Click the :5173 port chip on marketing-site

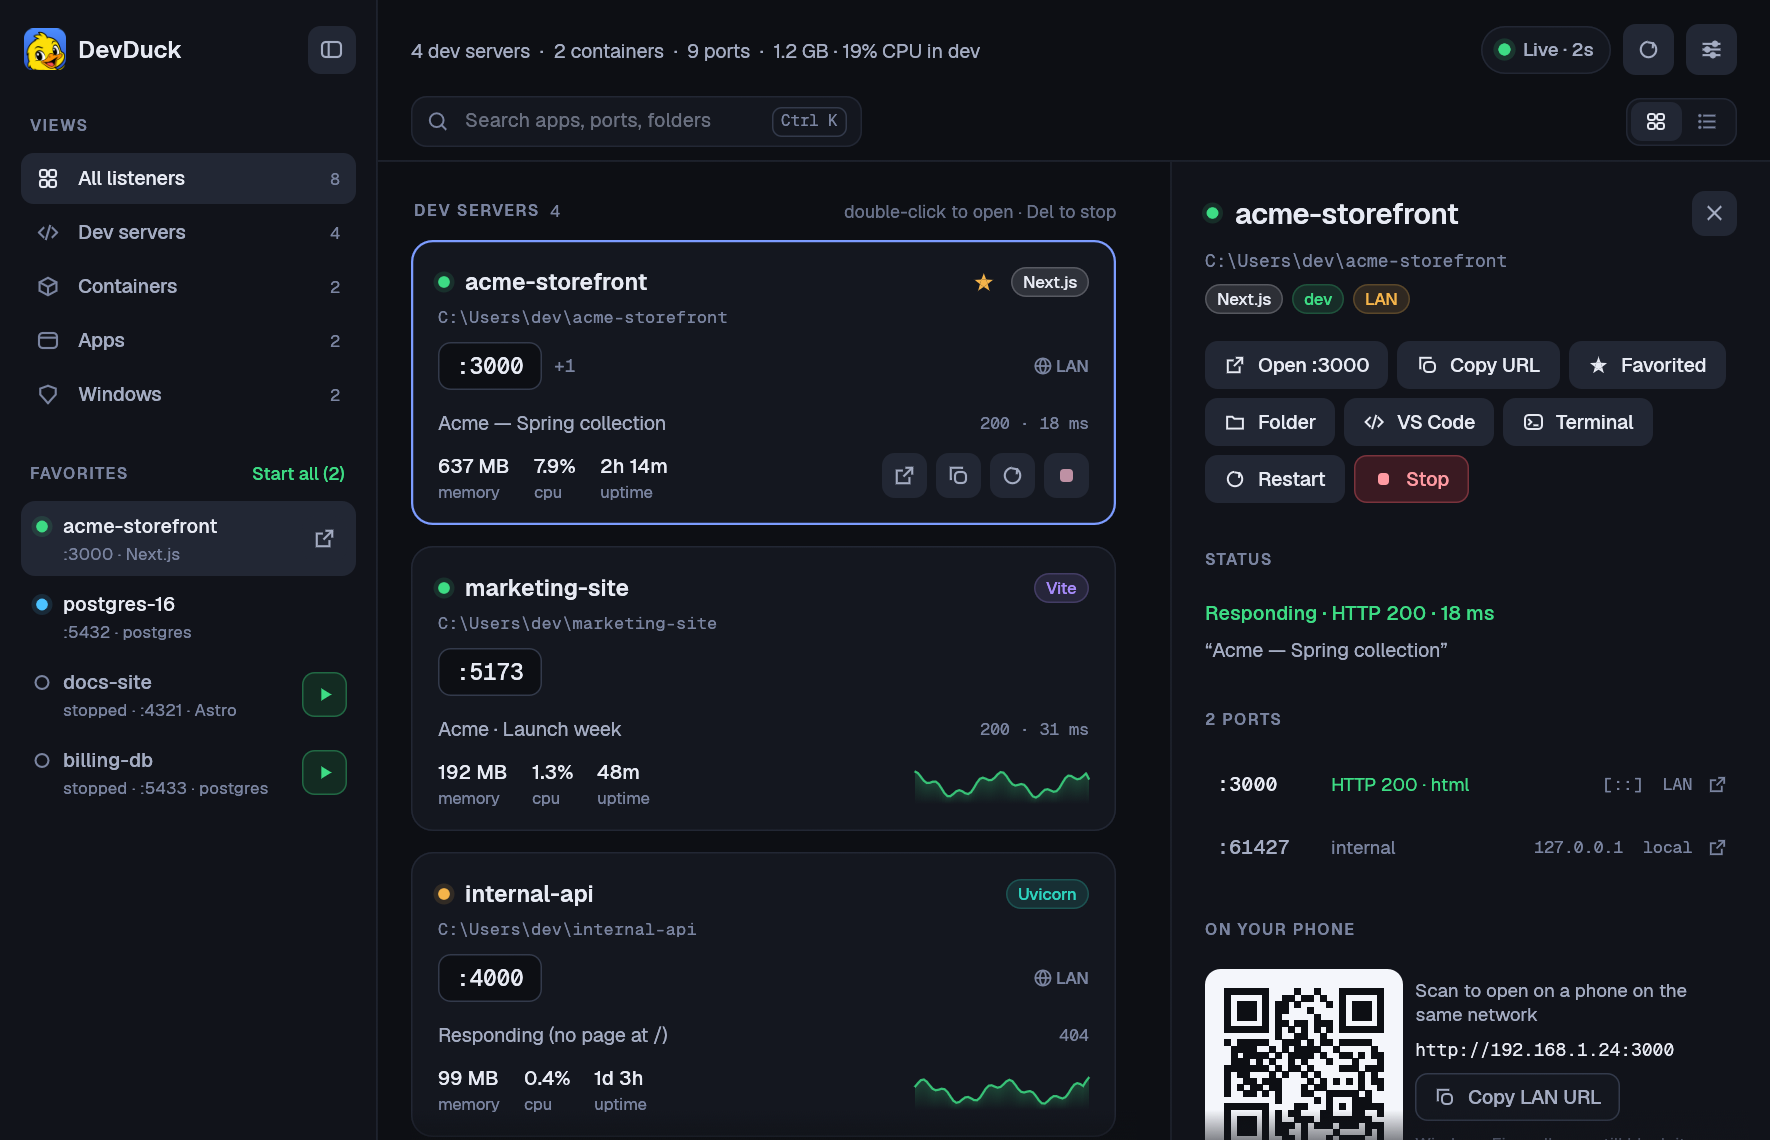(490, 672)
